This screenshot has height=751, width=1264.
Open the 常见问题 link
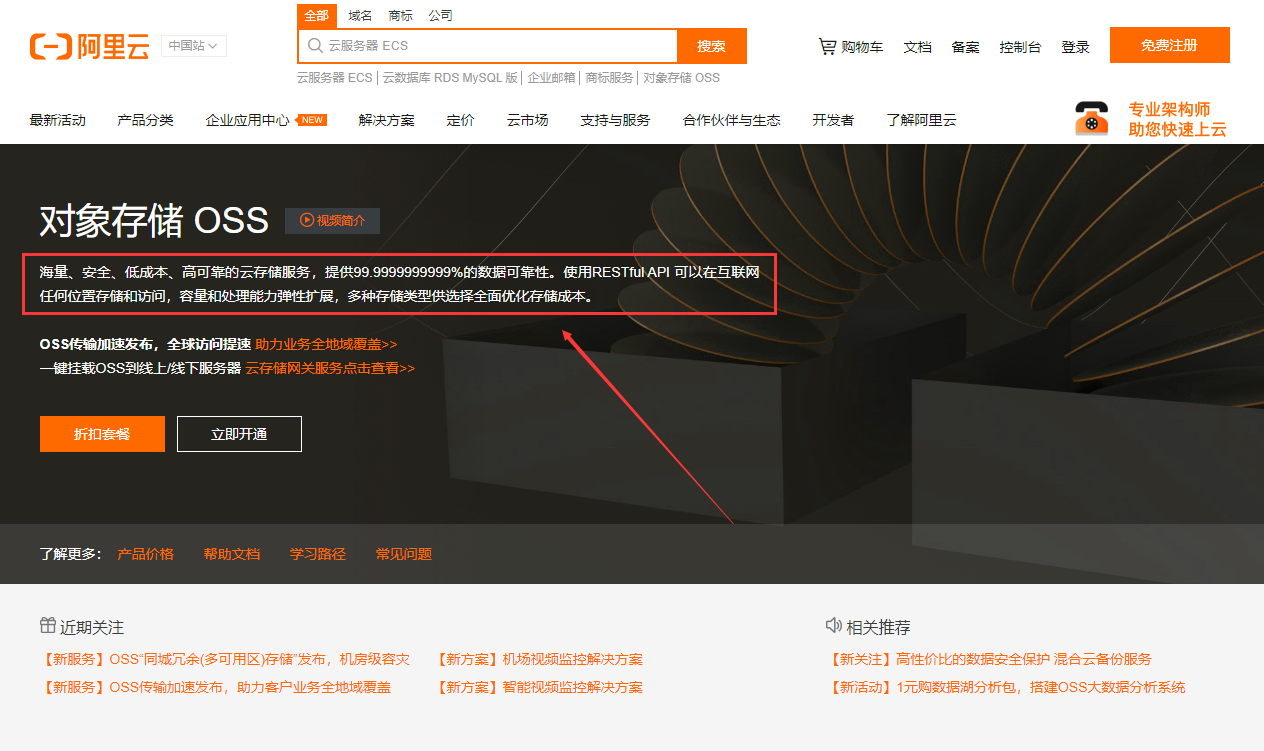tap(403, 554)
